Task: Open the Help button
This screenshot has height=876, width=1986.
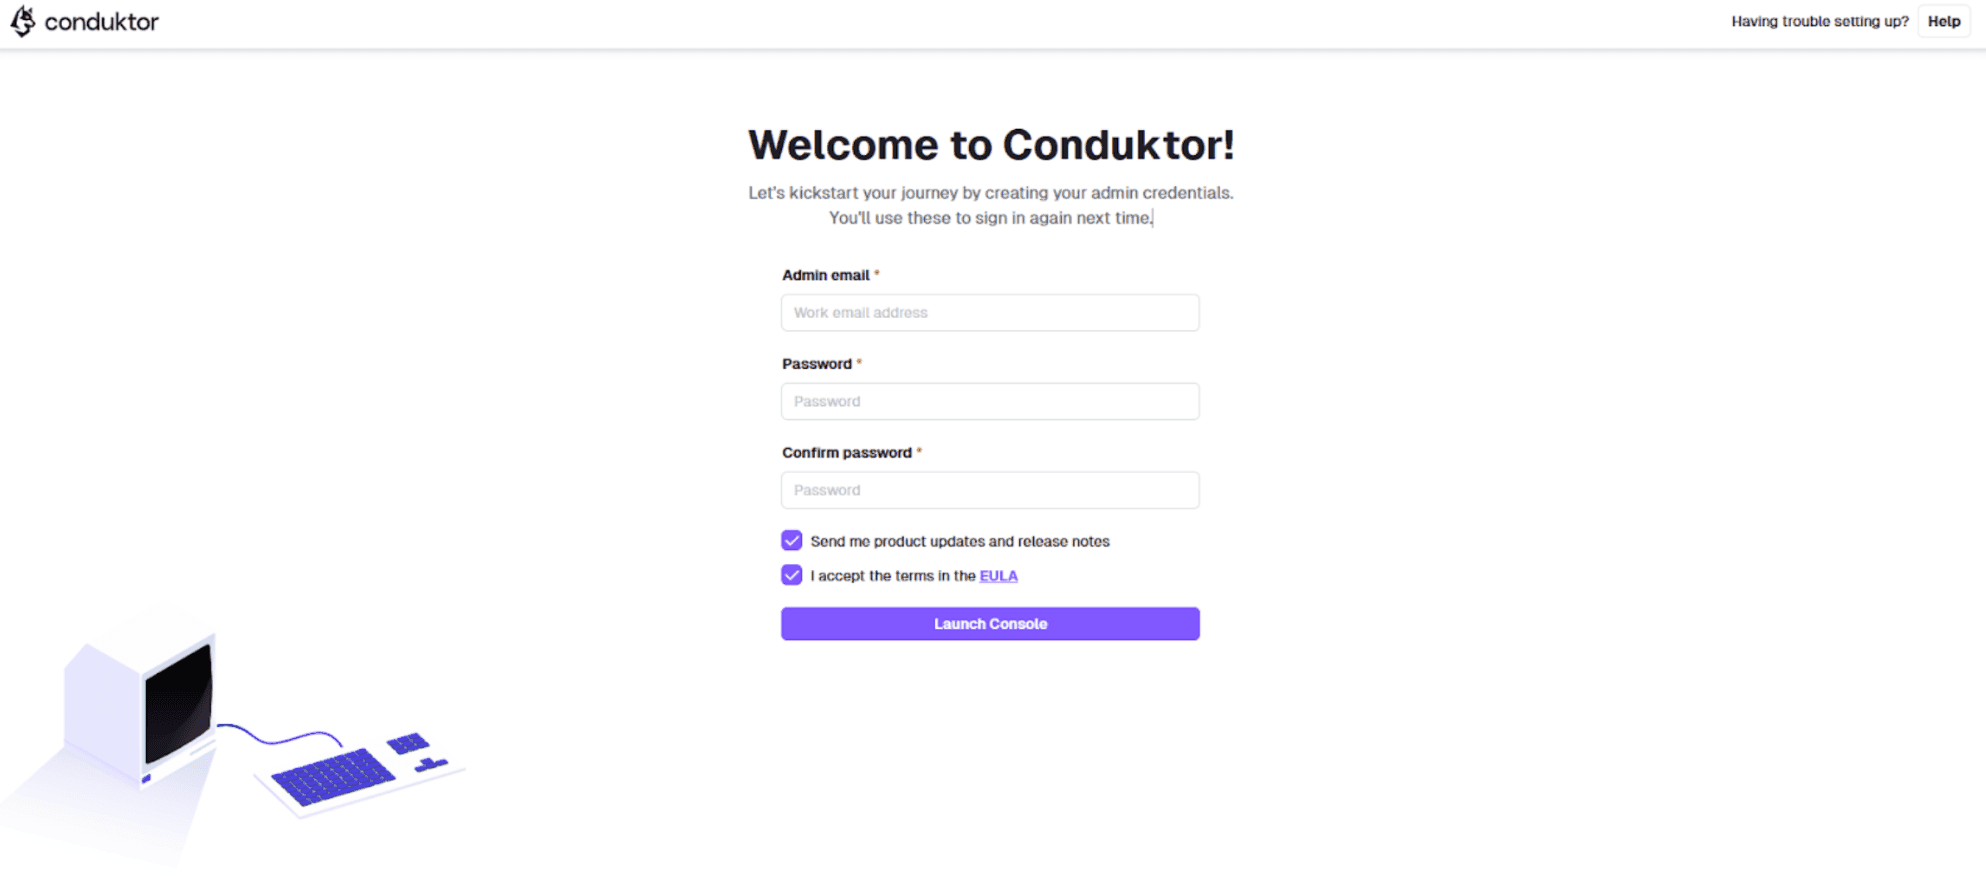Action: pyautogui.click(x=1943, y=21)
